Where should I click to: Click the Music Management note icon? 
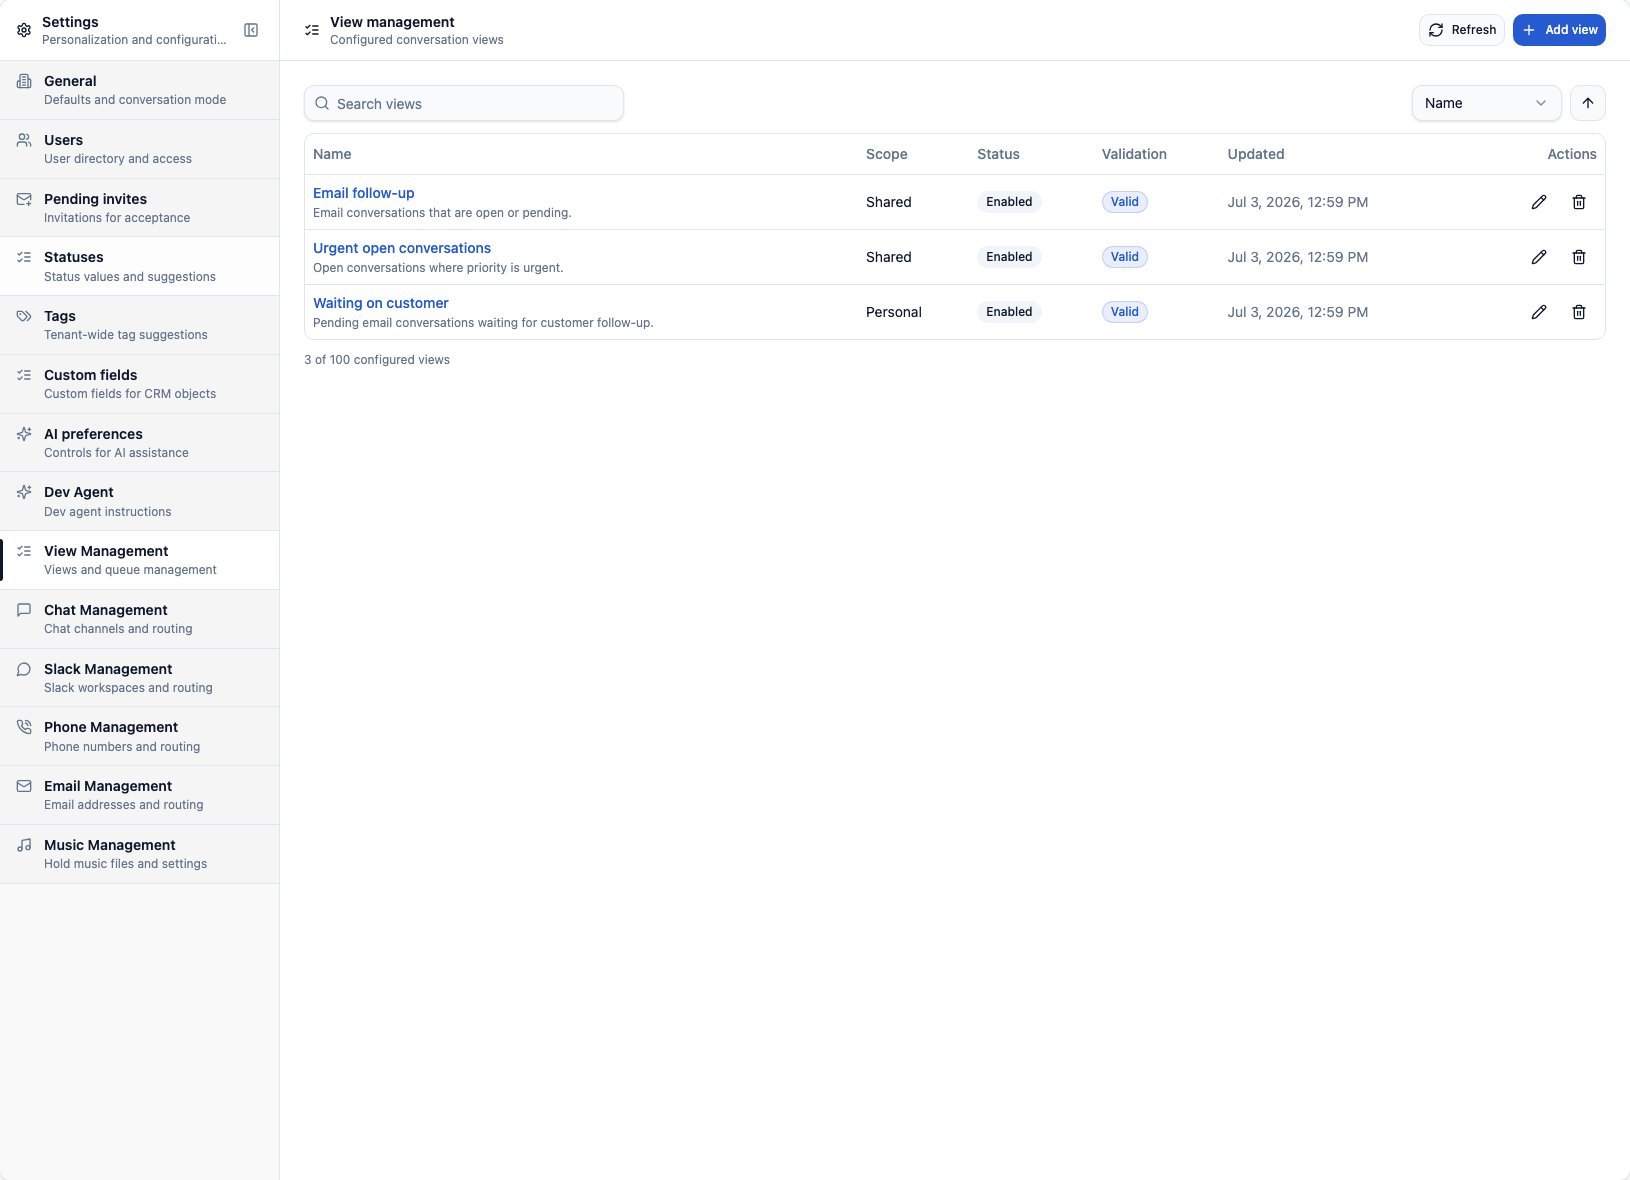(x=24, y=845)
